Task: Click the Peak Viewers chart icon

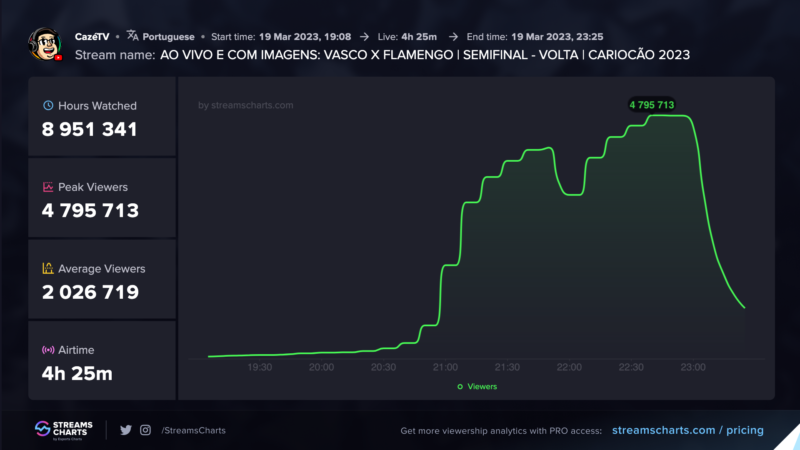Action: point(47,187)
